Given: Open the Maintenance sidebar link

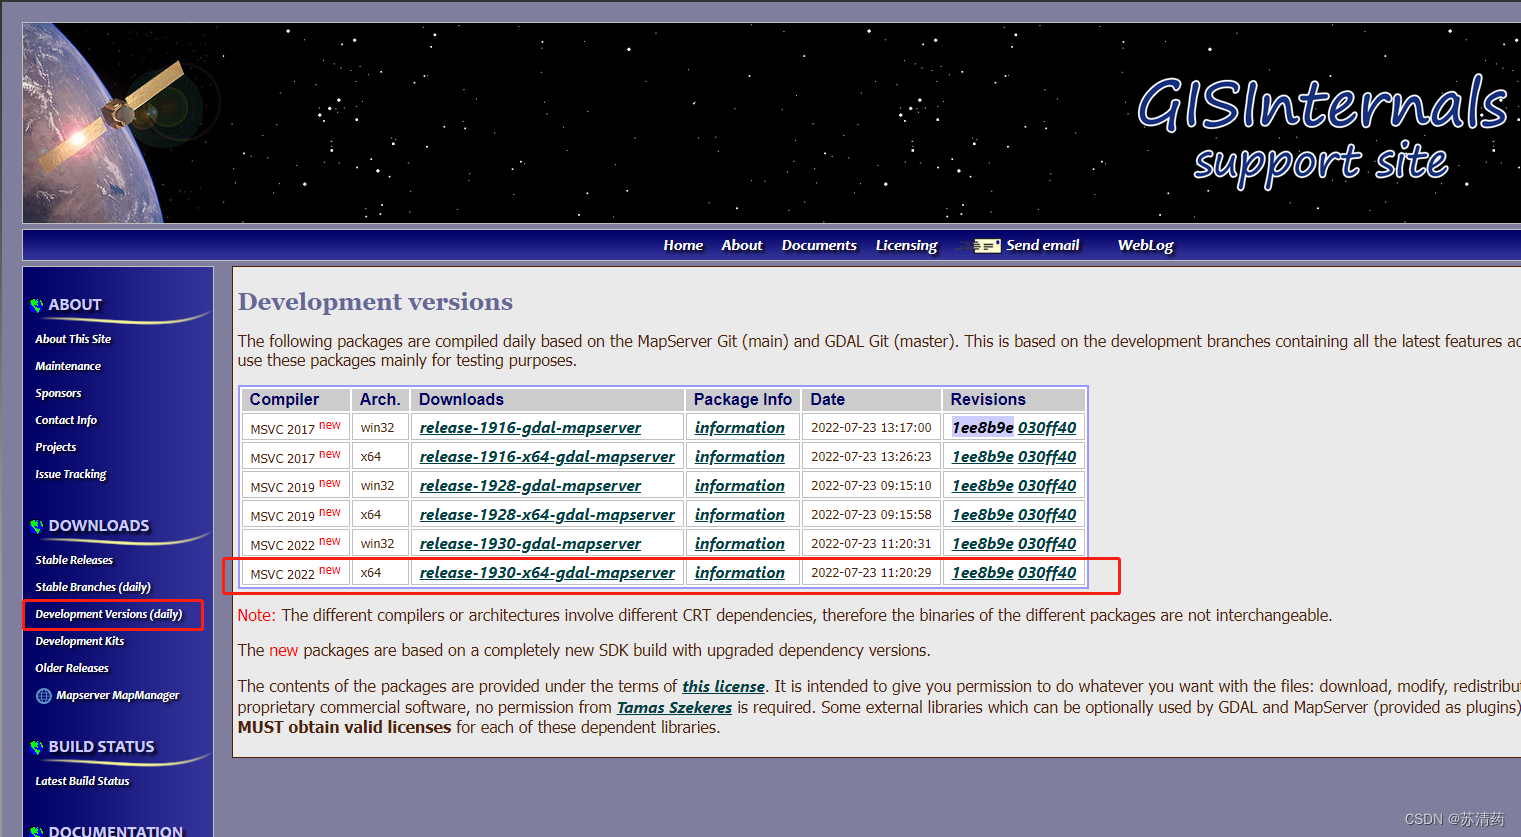Looking at the screenshot, I should 68,366.
